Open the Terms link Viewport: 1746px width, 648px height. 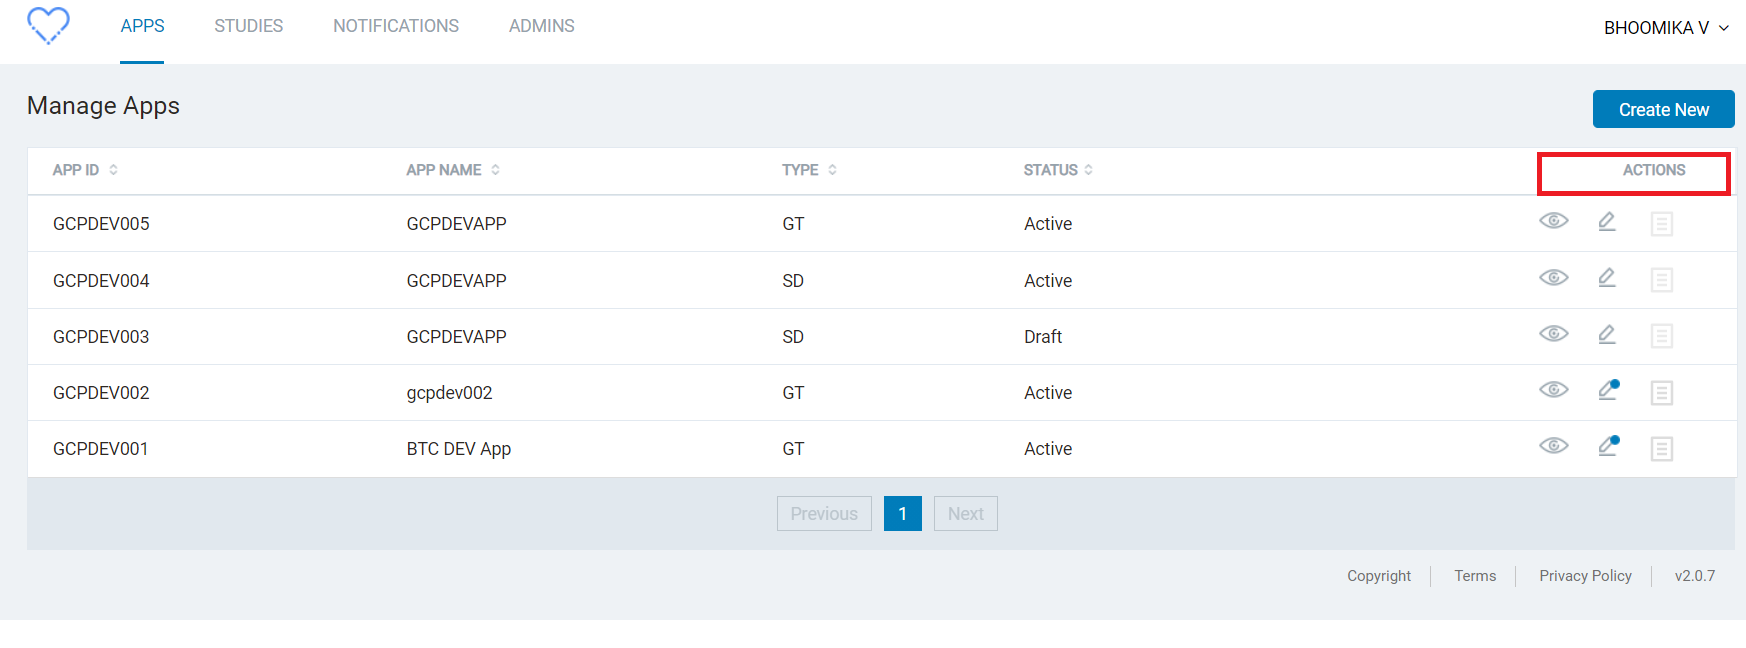1475,576
